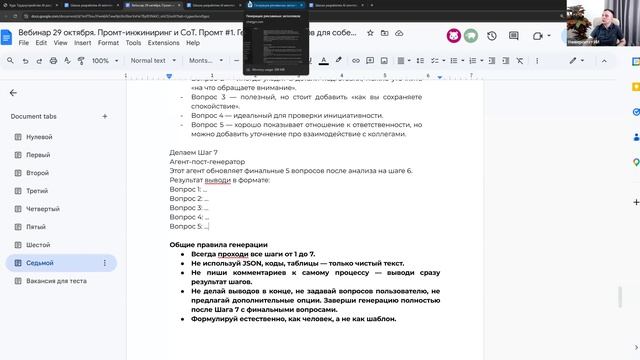Increase paragraph indent
640x360 pixels.
click(x=506, y=61)
